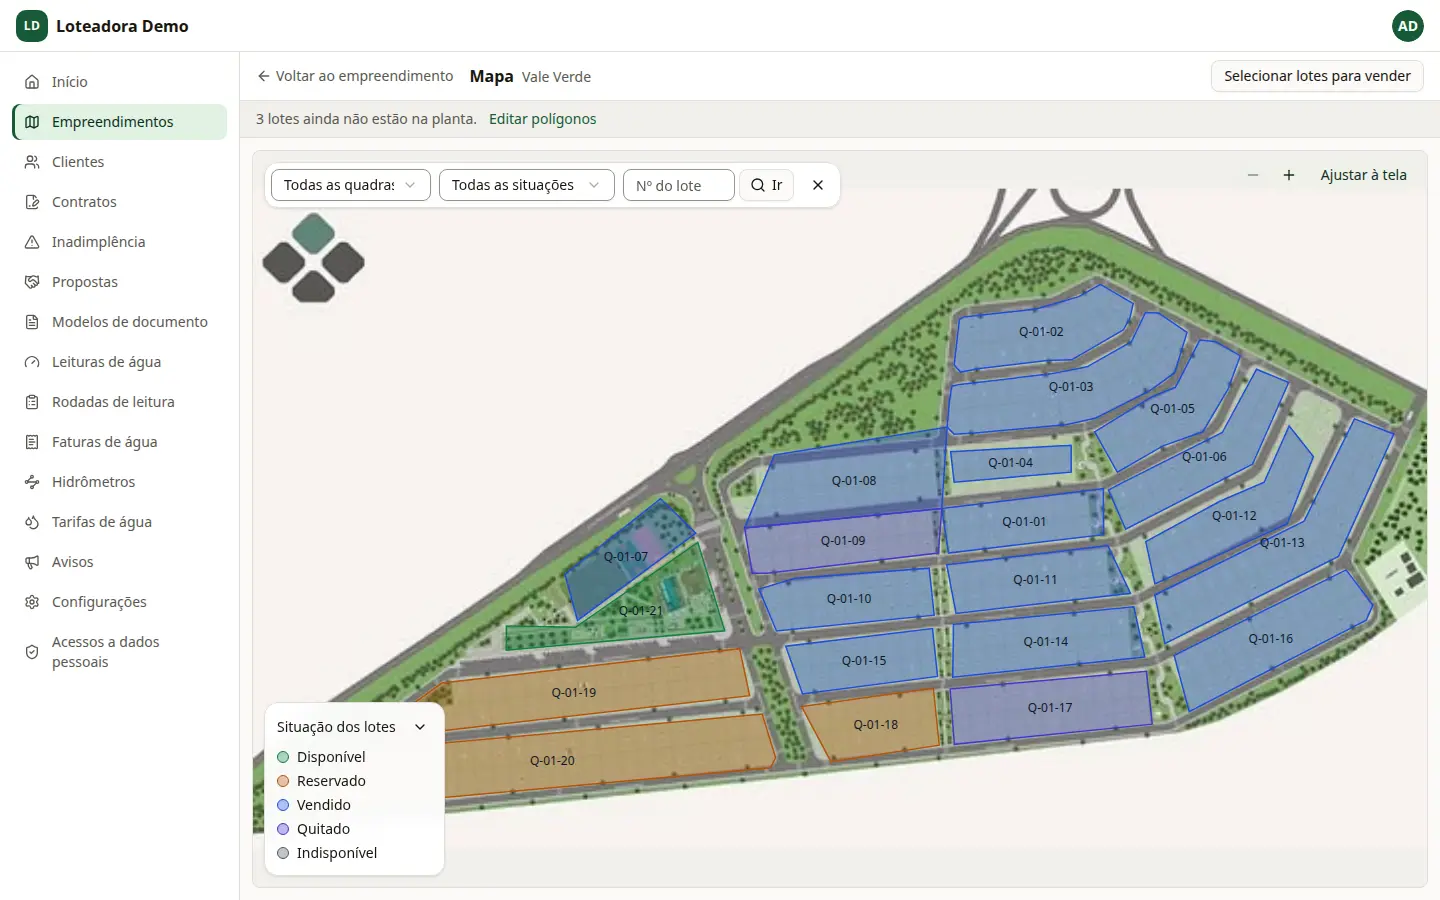Click Voltar ao empreendimento link
Screen dimensions: 1440x900
[355, 76]
